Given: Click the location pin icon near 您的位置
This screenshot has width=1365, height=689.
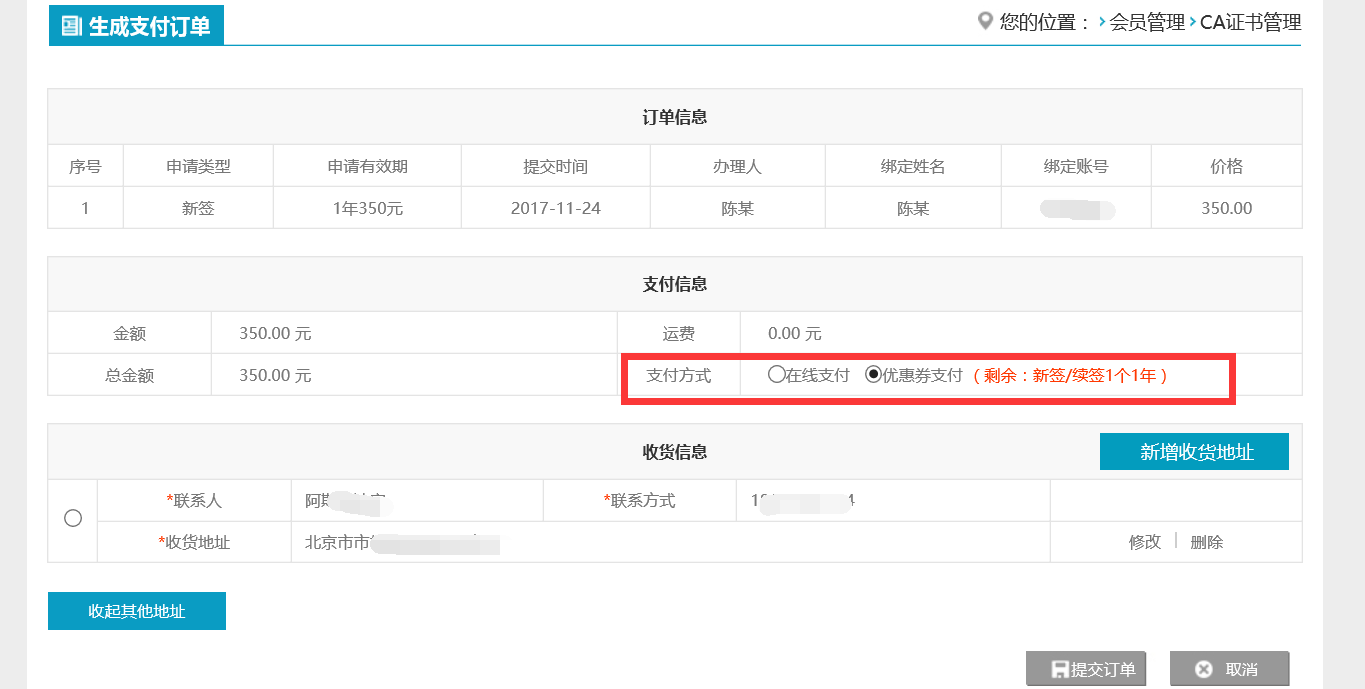Looking at the screenshot, I should (x=985, y=21).
